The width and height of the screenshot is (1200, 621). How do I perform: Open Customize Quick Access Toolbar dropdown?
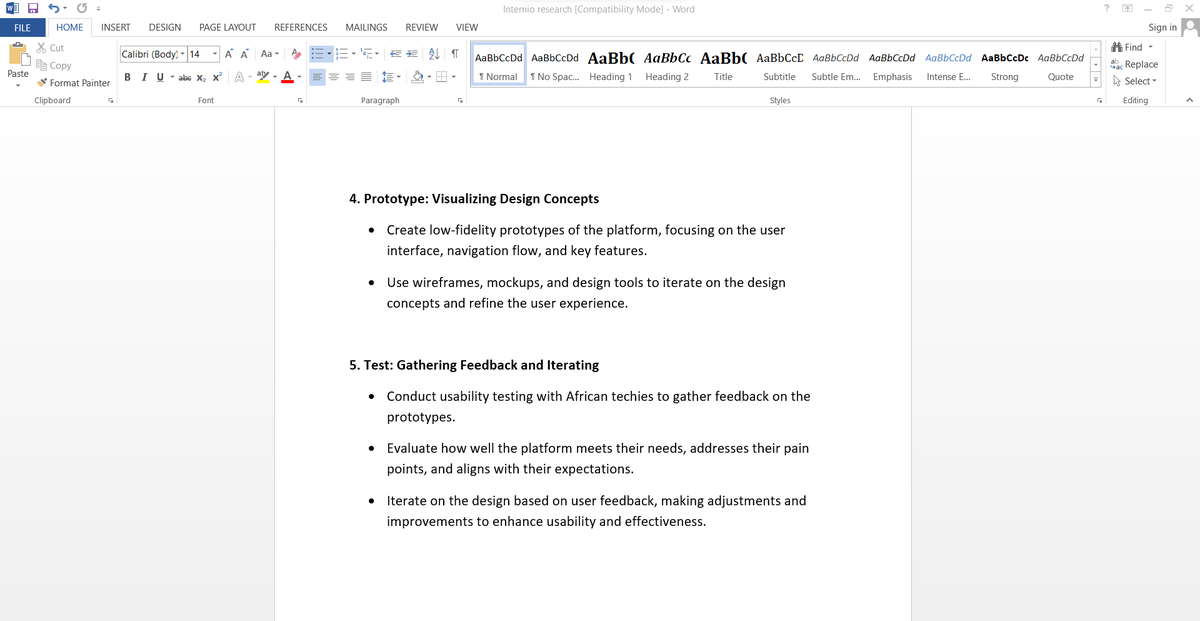point(97,10)
